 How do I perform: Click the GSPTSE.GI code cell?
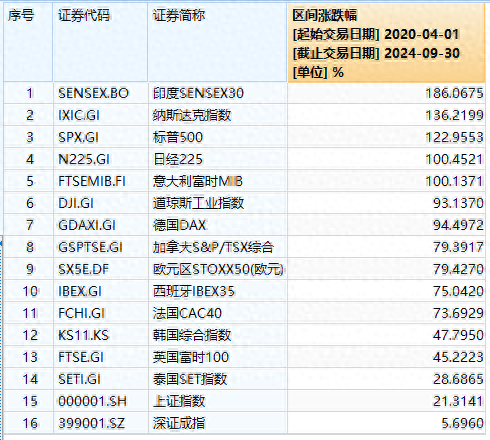pos(100,247)
